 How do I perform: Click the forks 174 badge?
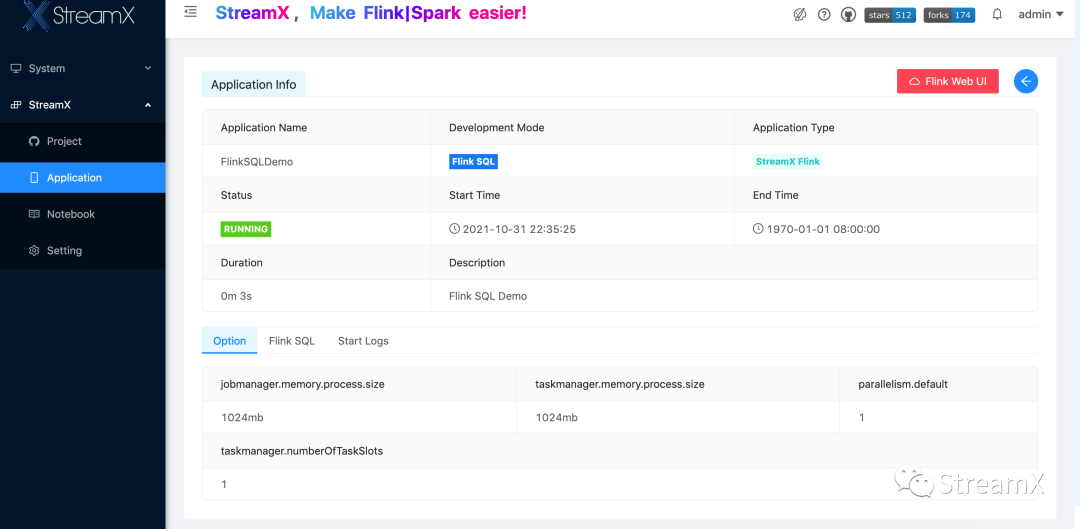(949, 15)
